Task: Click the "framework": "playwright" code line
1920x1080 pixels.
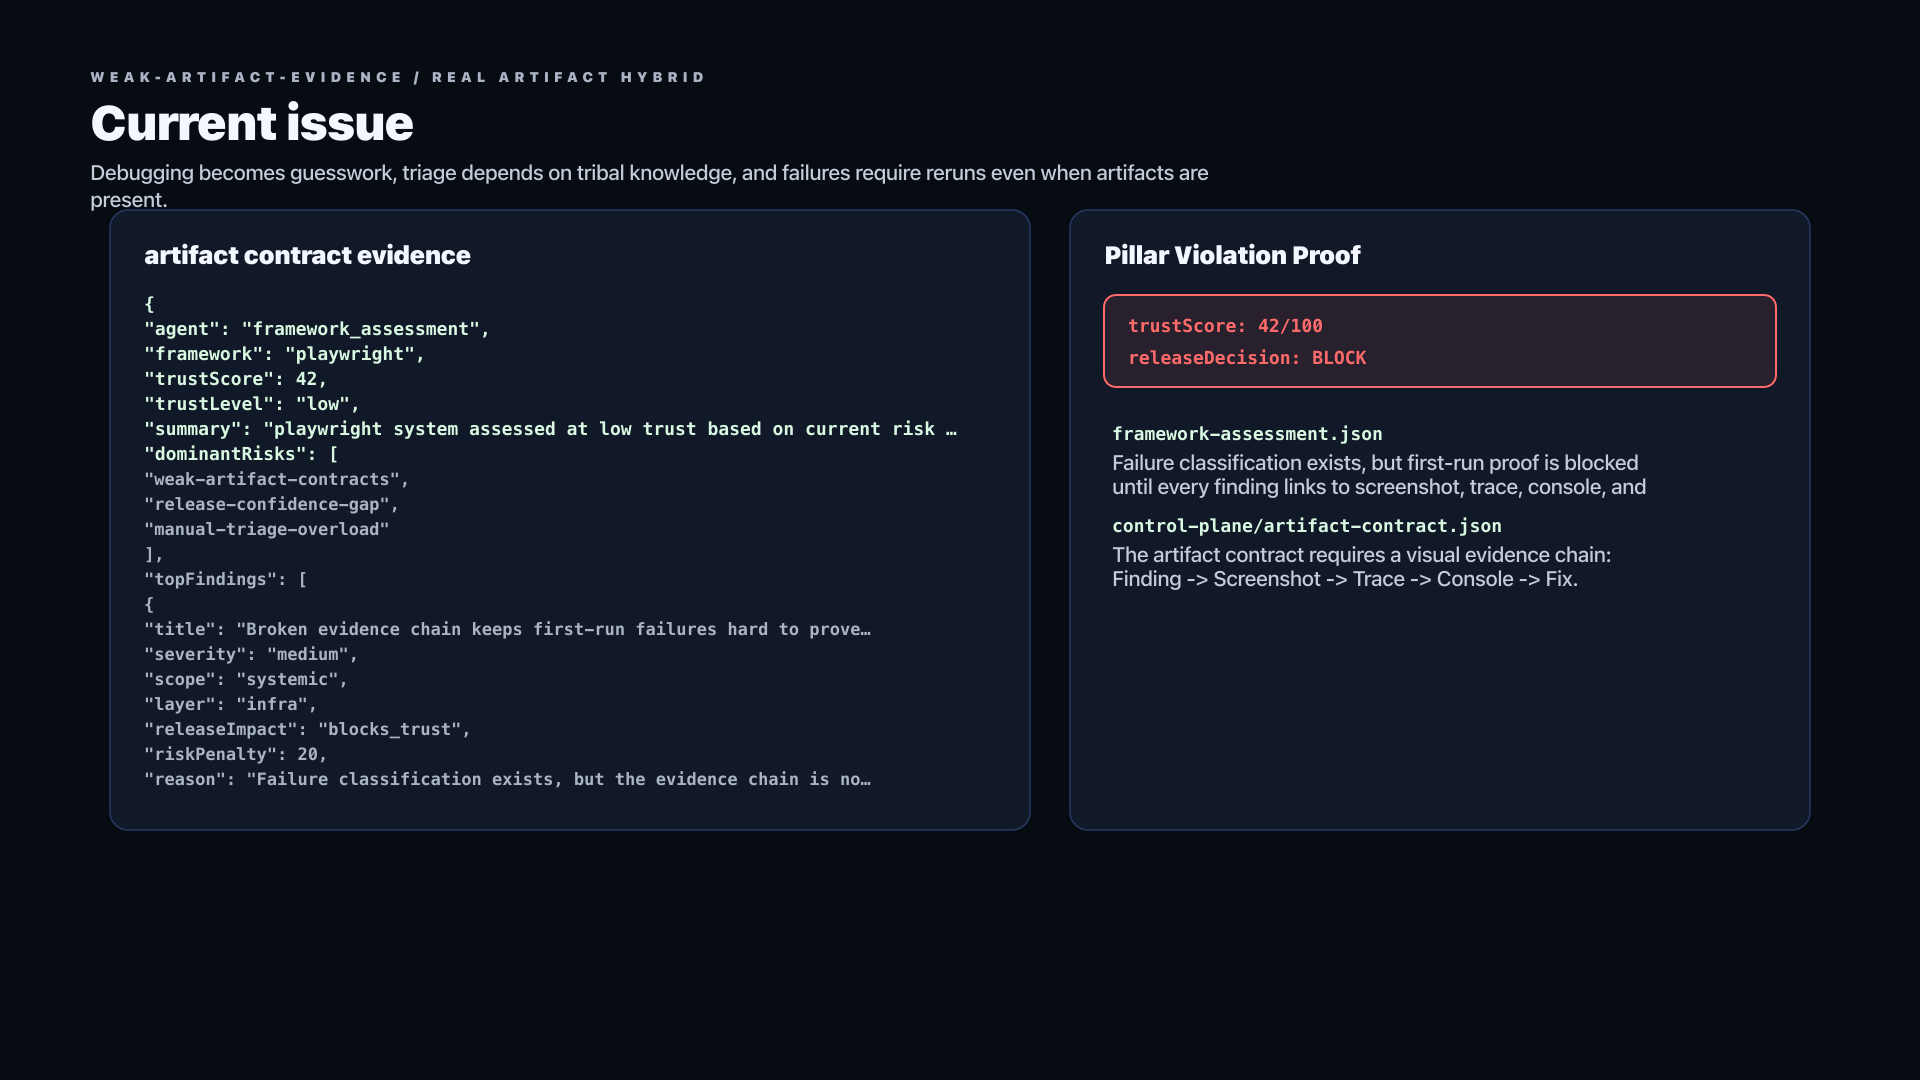Action: [285, 354]
